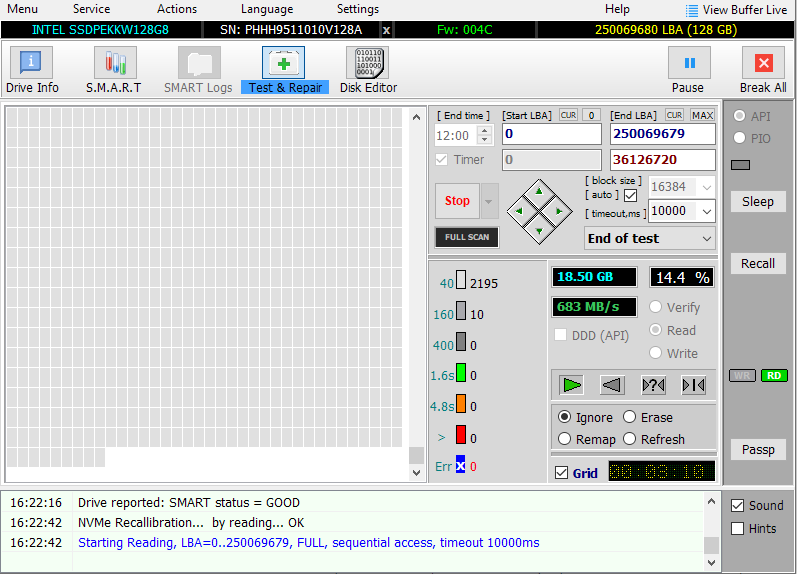This screenshot has width=797, height=574.
Task: Select the Erase radio button
Action: point(629,417)
